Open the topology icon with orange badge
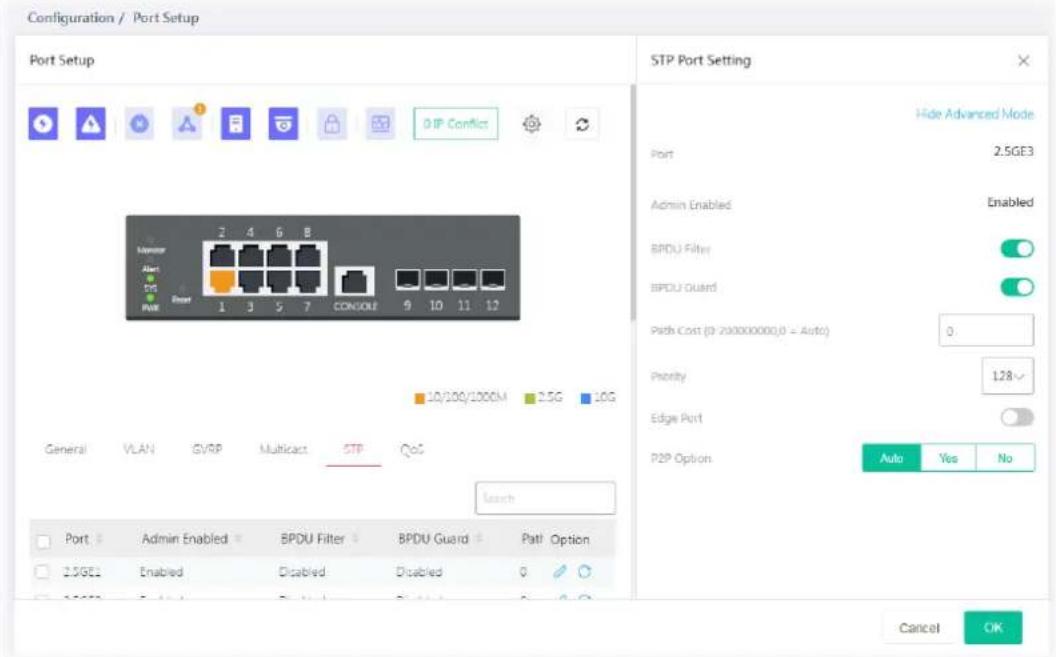 coord(187,123)
